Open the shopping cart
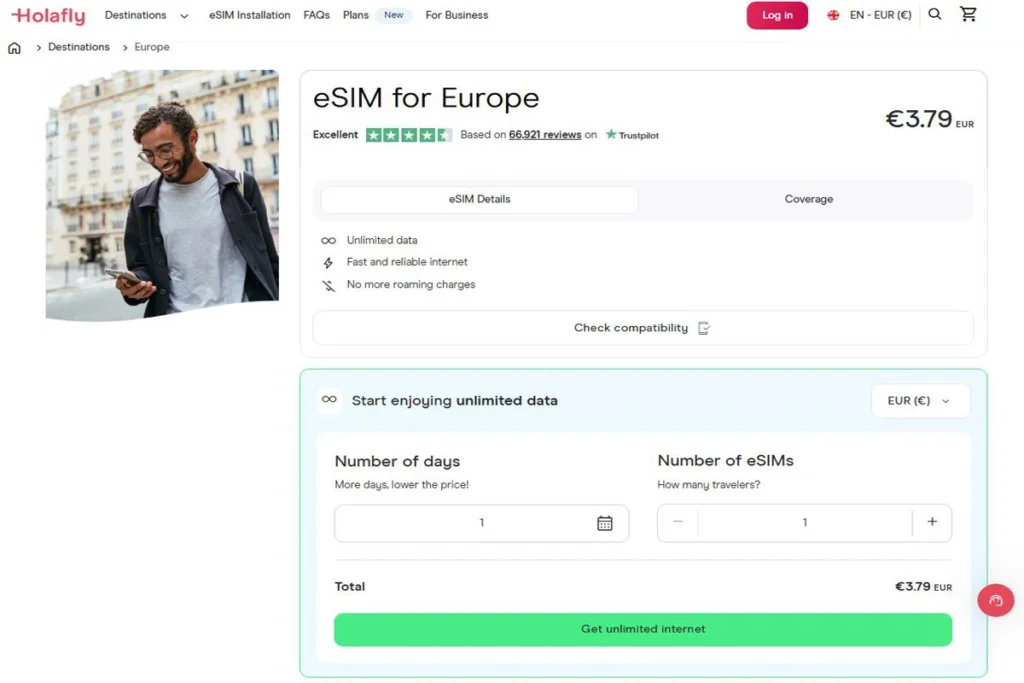1024x683 pixels. pyautogui.click(x=968, y=14)
